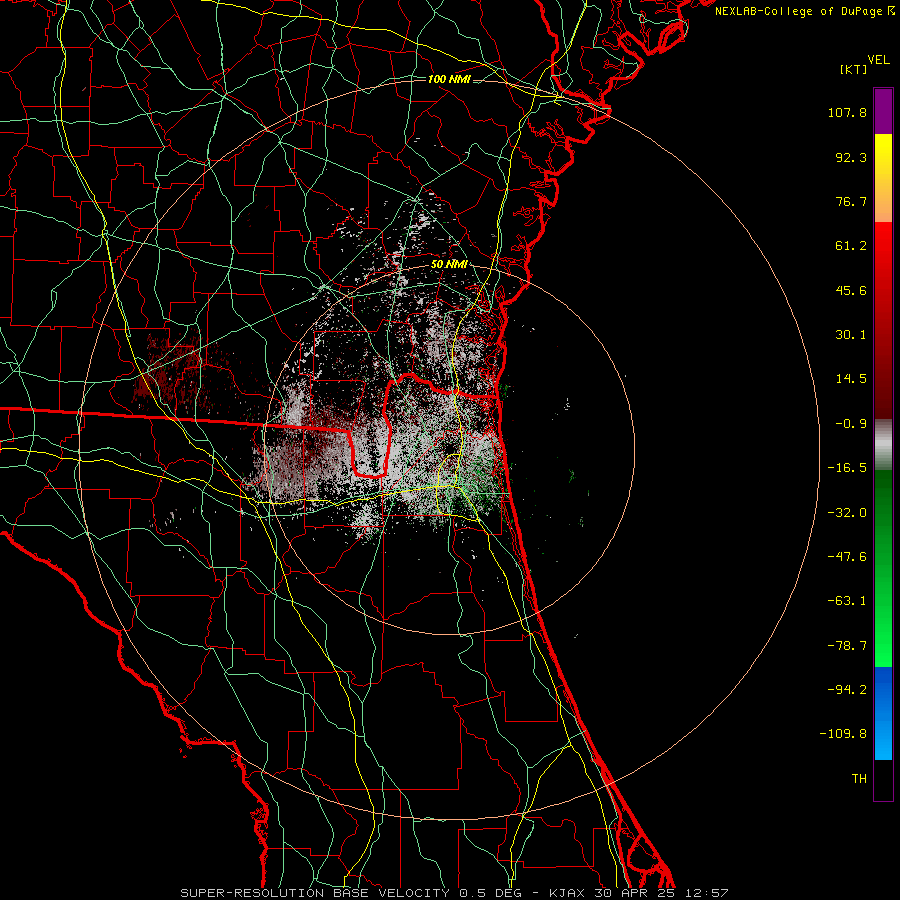Click the -94.2 value on velocity scale
900x900 pixels.
point(847,690)
